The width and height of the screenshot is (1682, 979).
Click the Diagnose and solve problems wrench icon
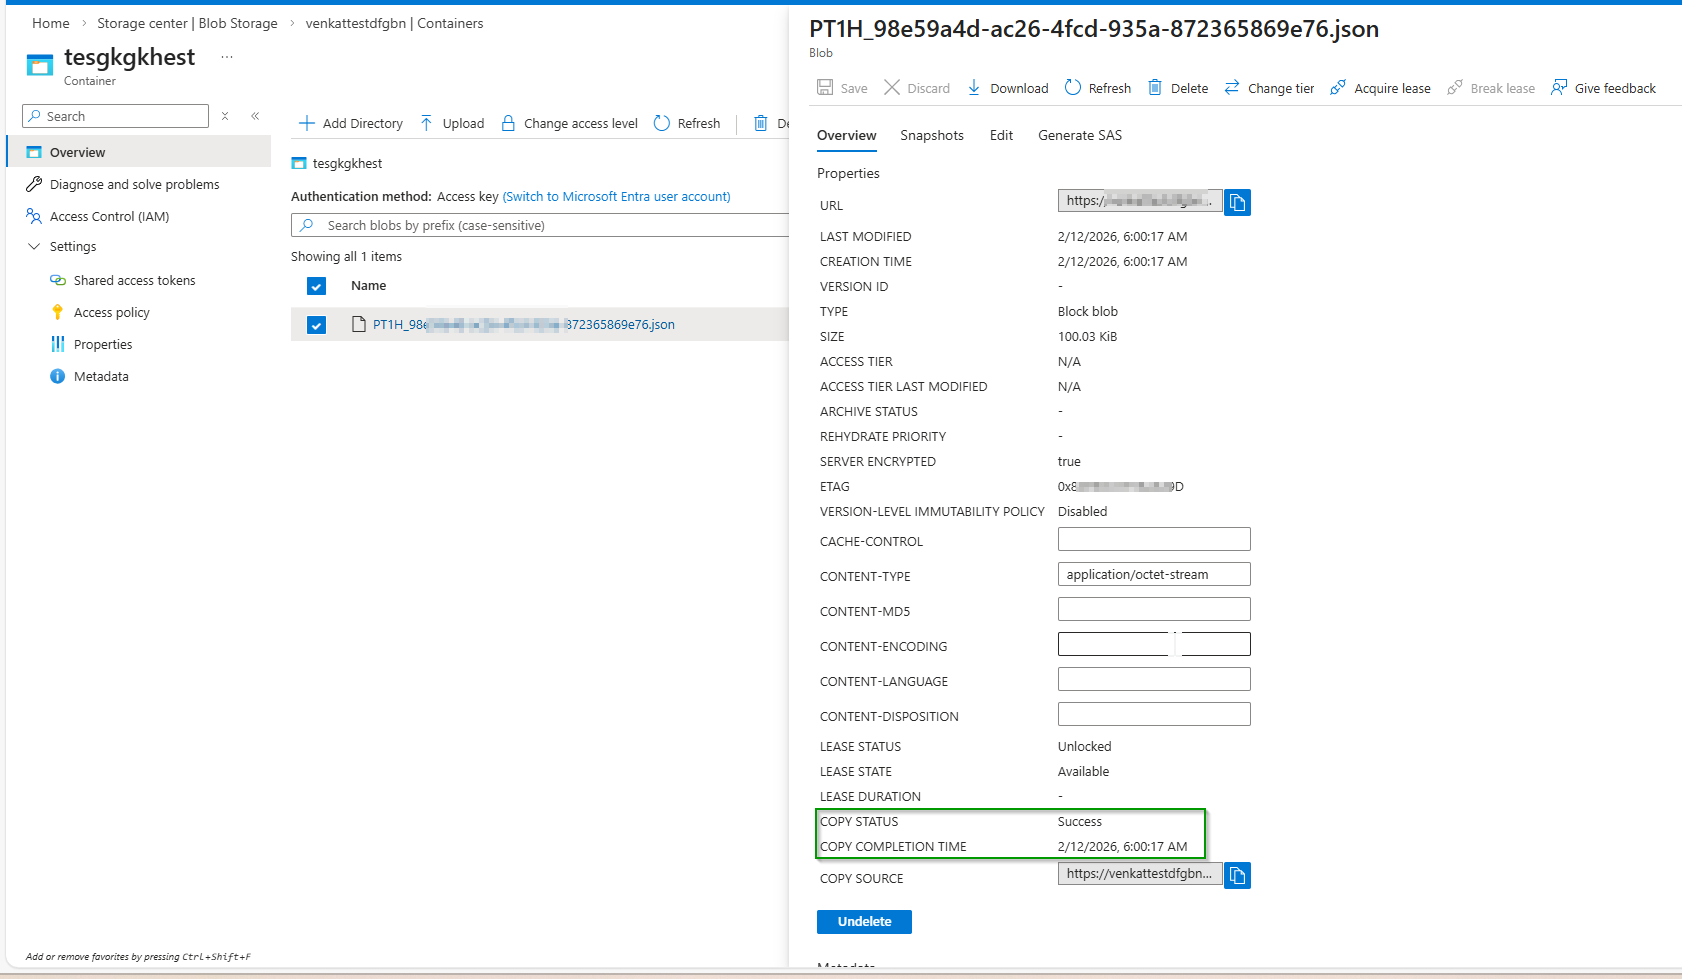point(34,185)
